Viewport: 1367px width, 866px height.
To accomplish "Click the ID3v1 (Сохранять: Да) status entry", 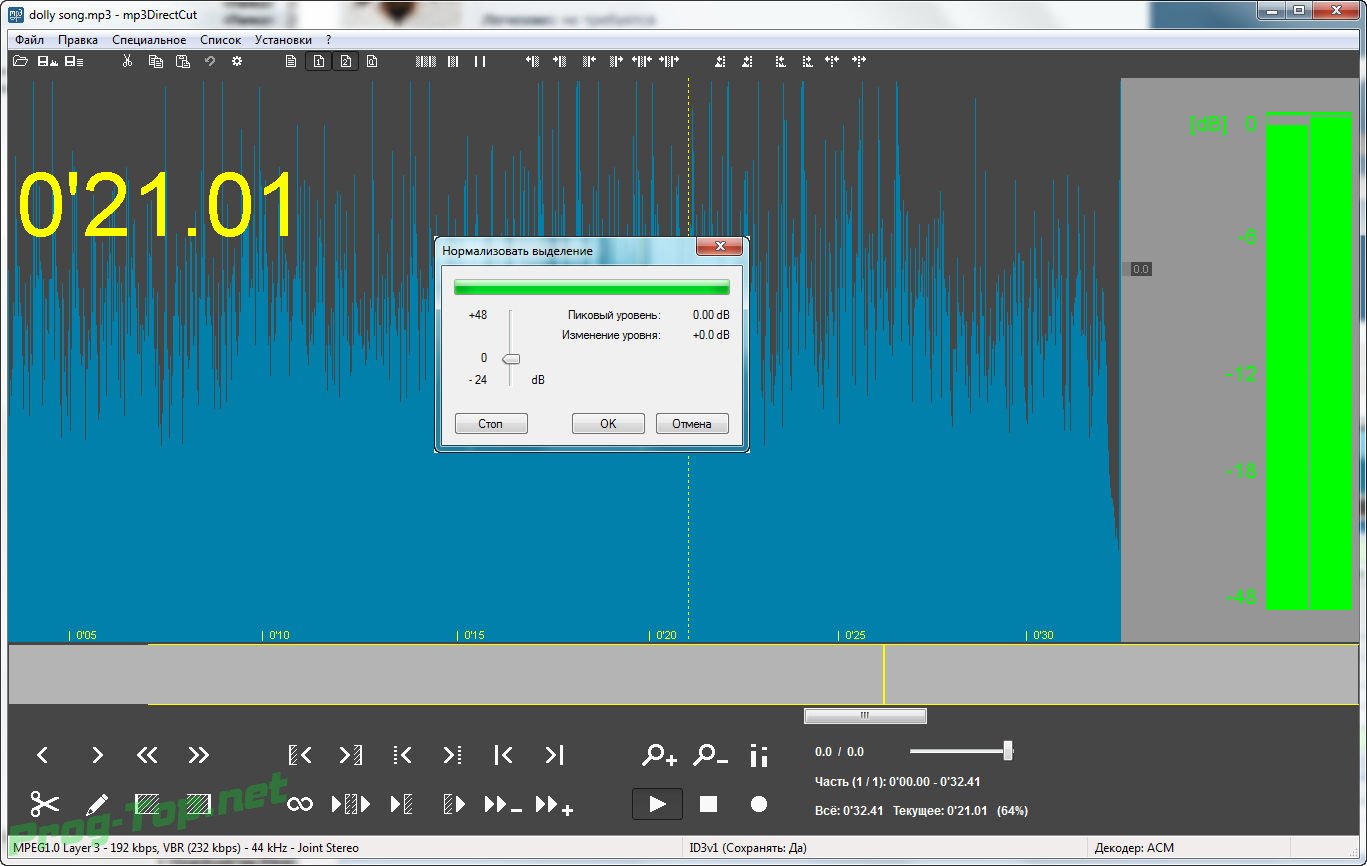I will 747,848.
